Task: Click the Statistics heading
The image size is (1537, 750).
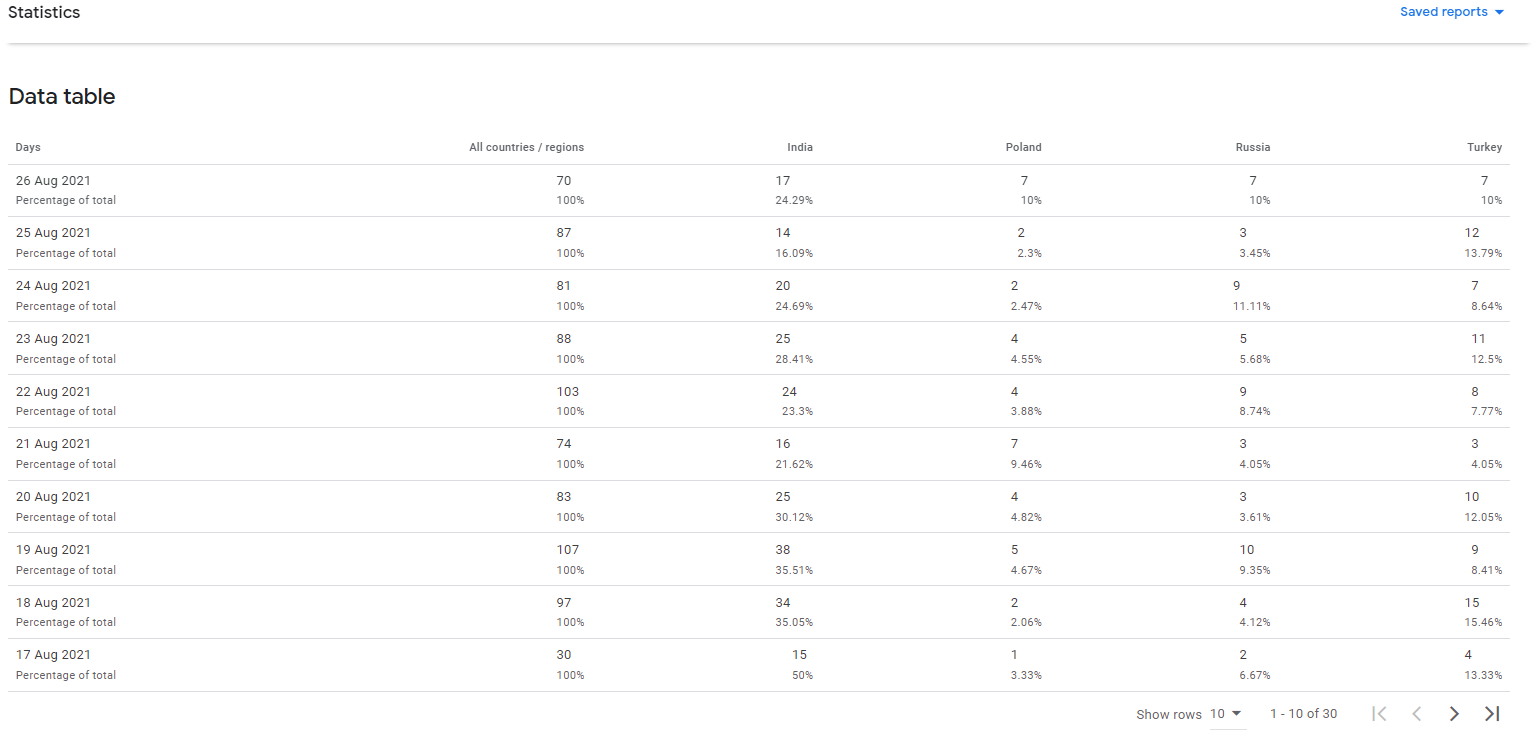Action: tap(44, 12)
